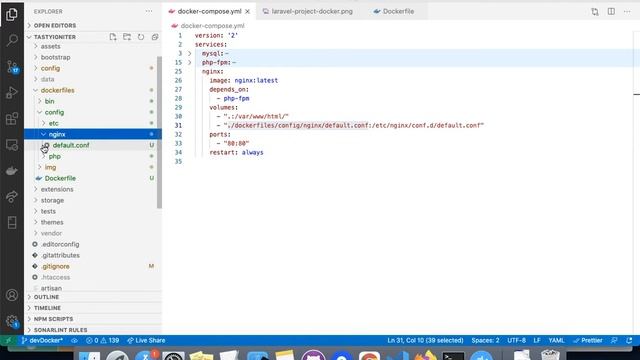Click New Folder icon in explorer header
Image resolution: width=640 pixels, height=360 pixels.
tap(127, 37)
